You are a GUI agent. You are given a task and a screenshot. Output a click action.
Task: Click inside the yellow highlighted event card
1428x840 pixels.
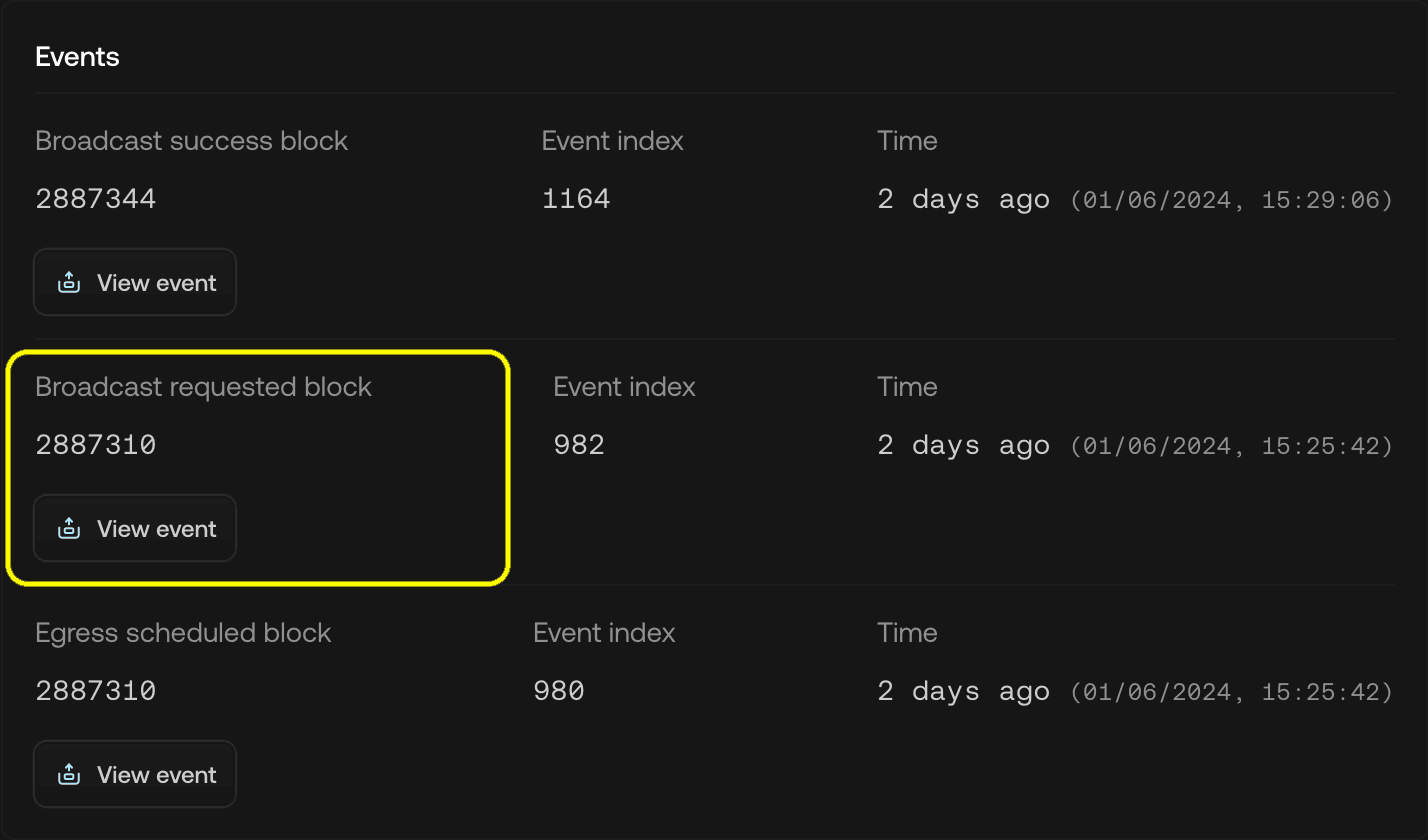tap(258, 466)
